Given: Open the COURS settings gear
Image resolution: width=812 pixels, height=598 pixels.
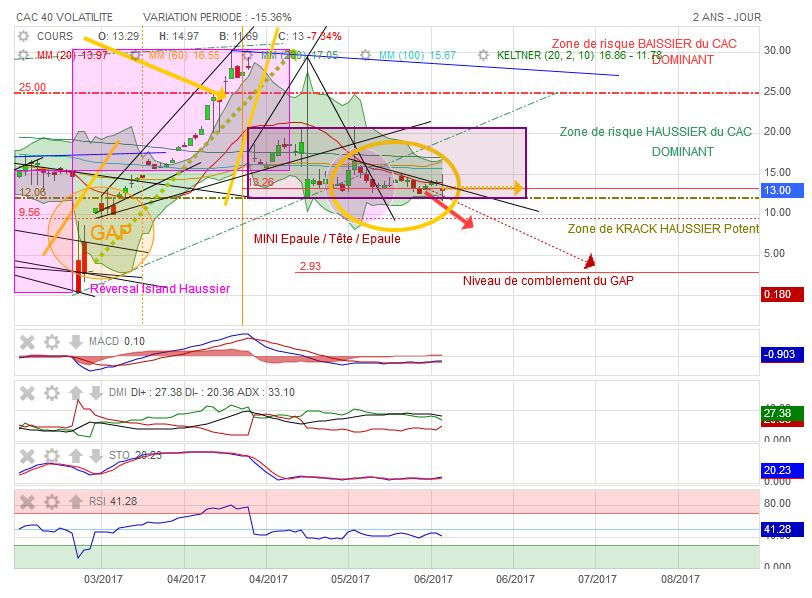Looking at the screenshot, I should pos(23,36).
